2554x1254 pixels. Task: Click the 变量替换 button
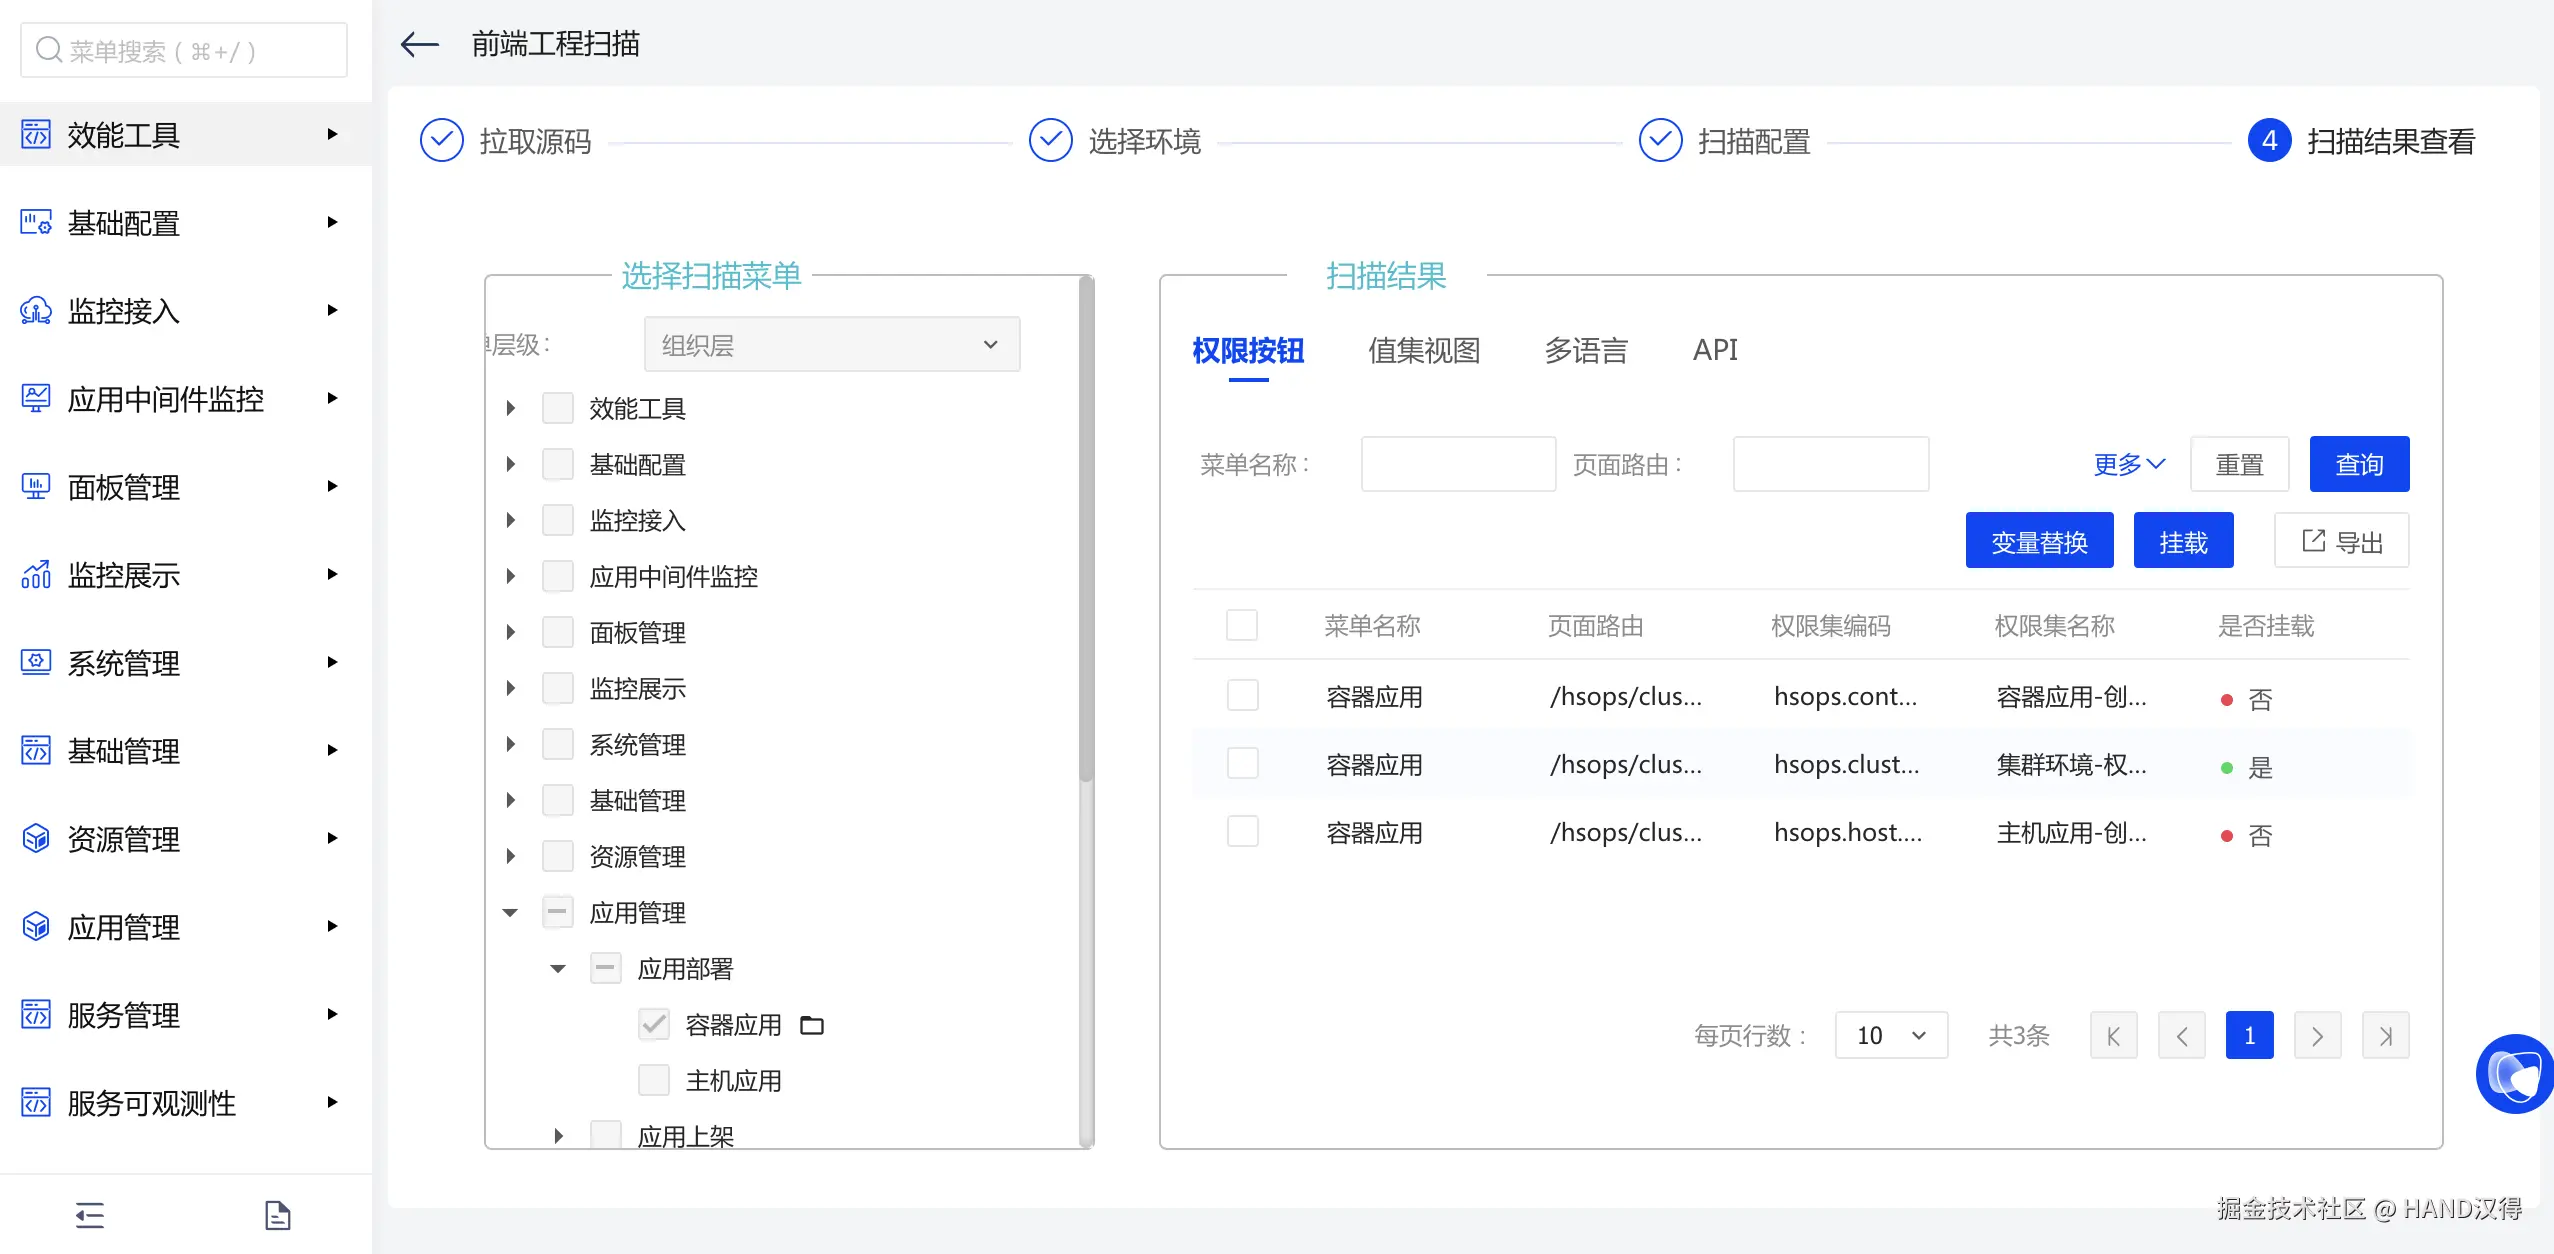(2039, 541)
